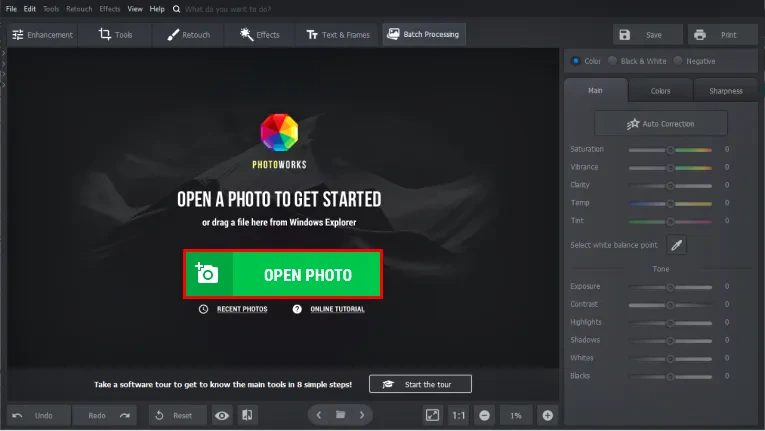Click the Shadows slider handle

(670, 341)
